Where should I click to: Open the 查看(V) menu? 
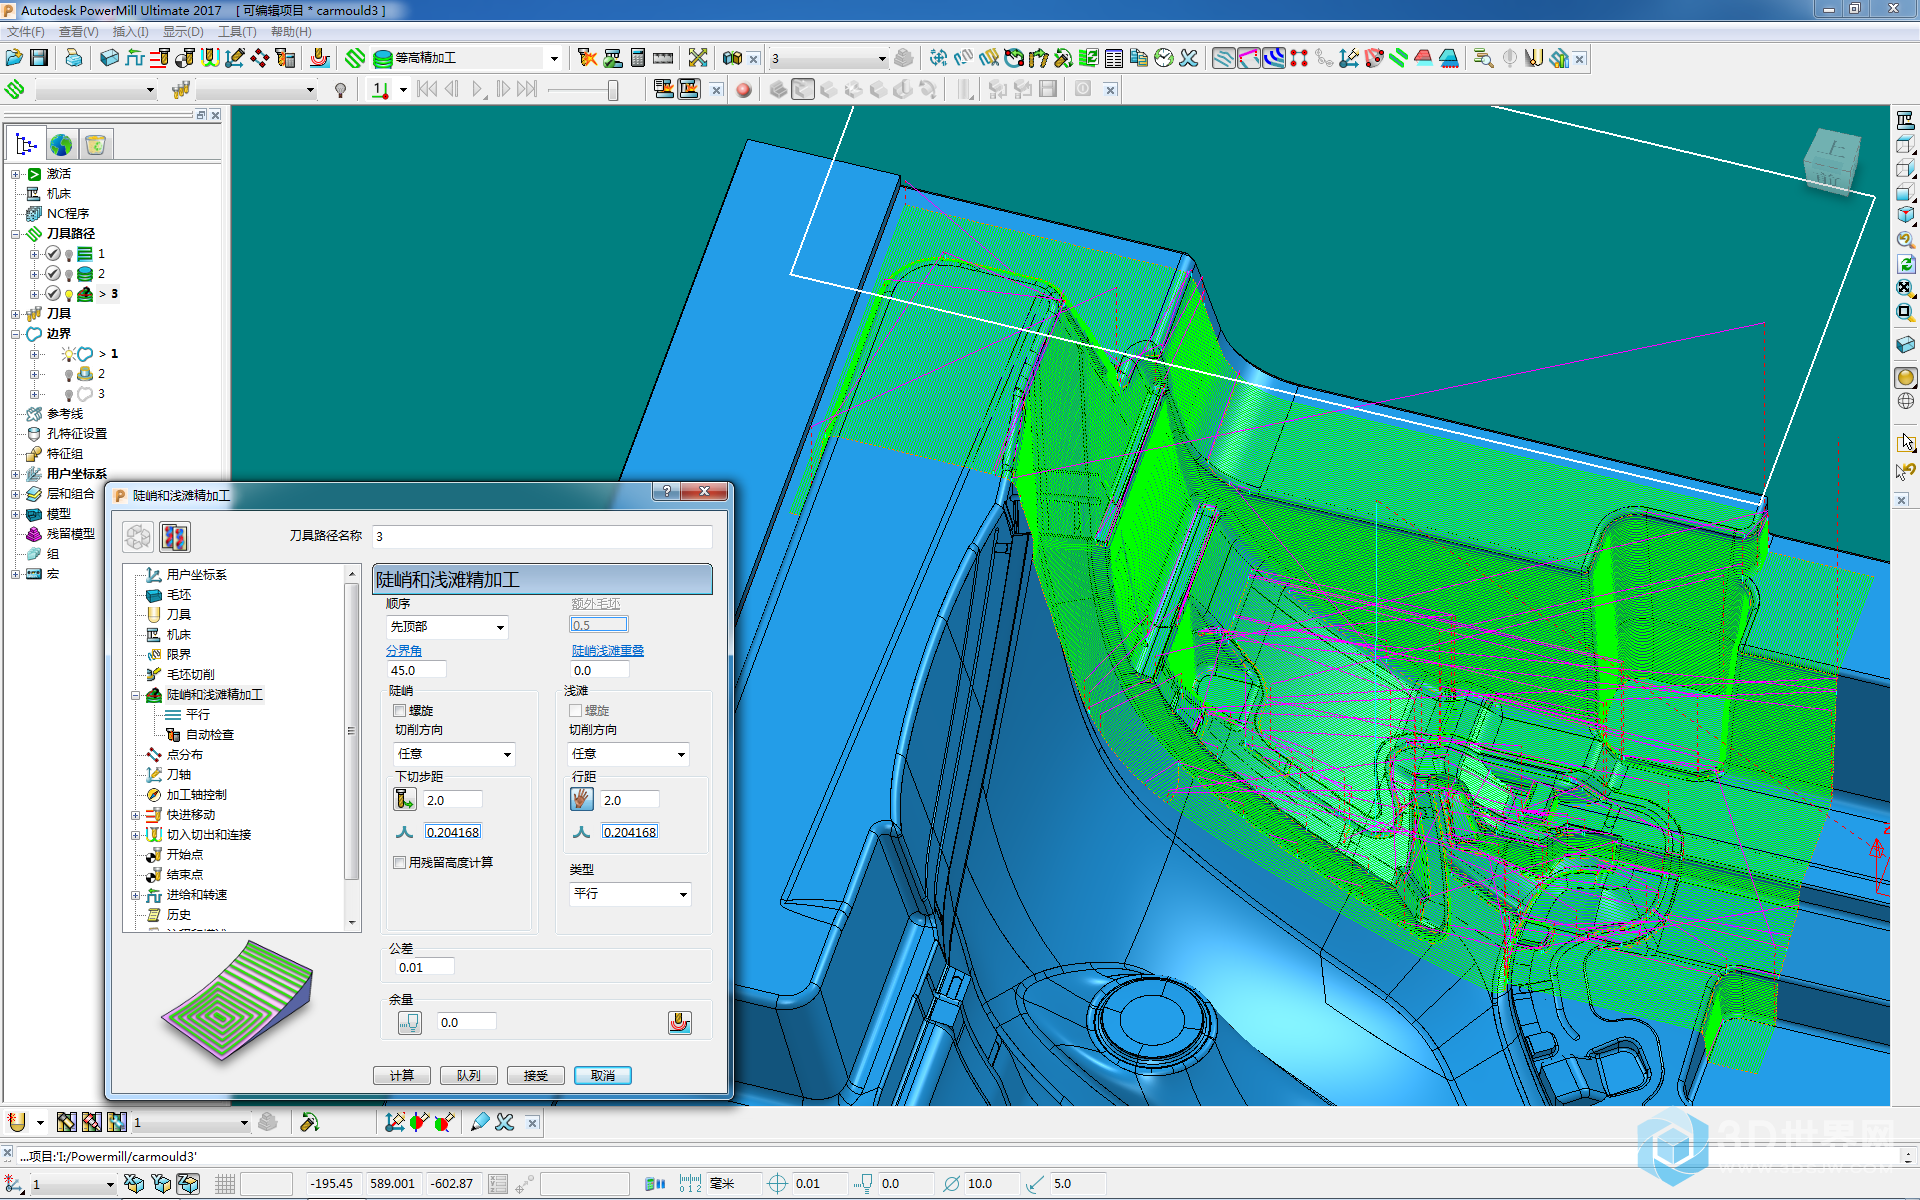click(x=79, y=32)
